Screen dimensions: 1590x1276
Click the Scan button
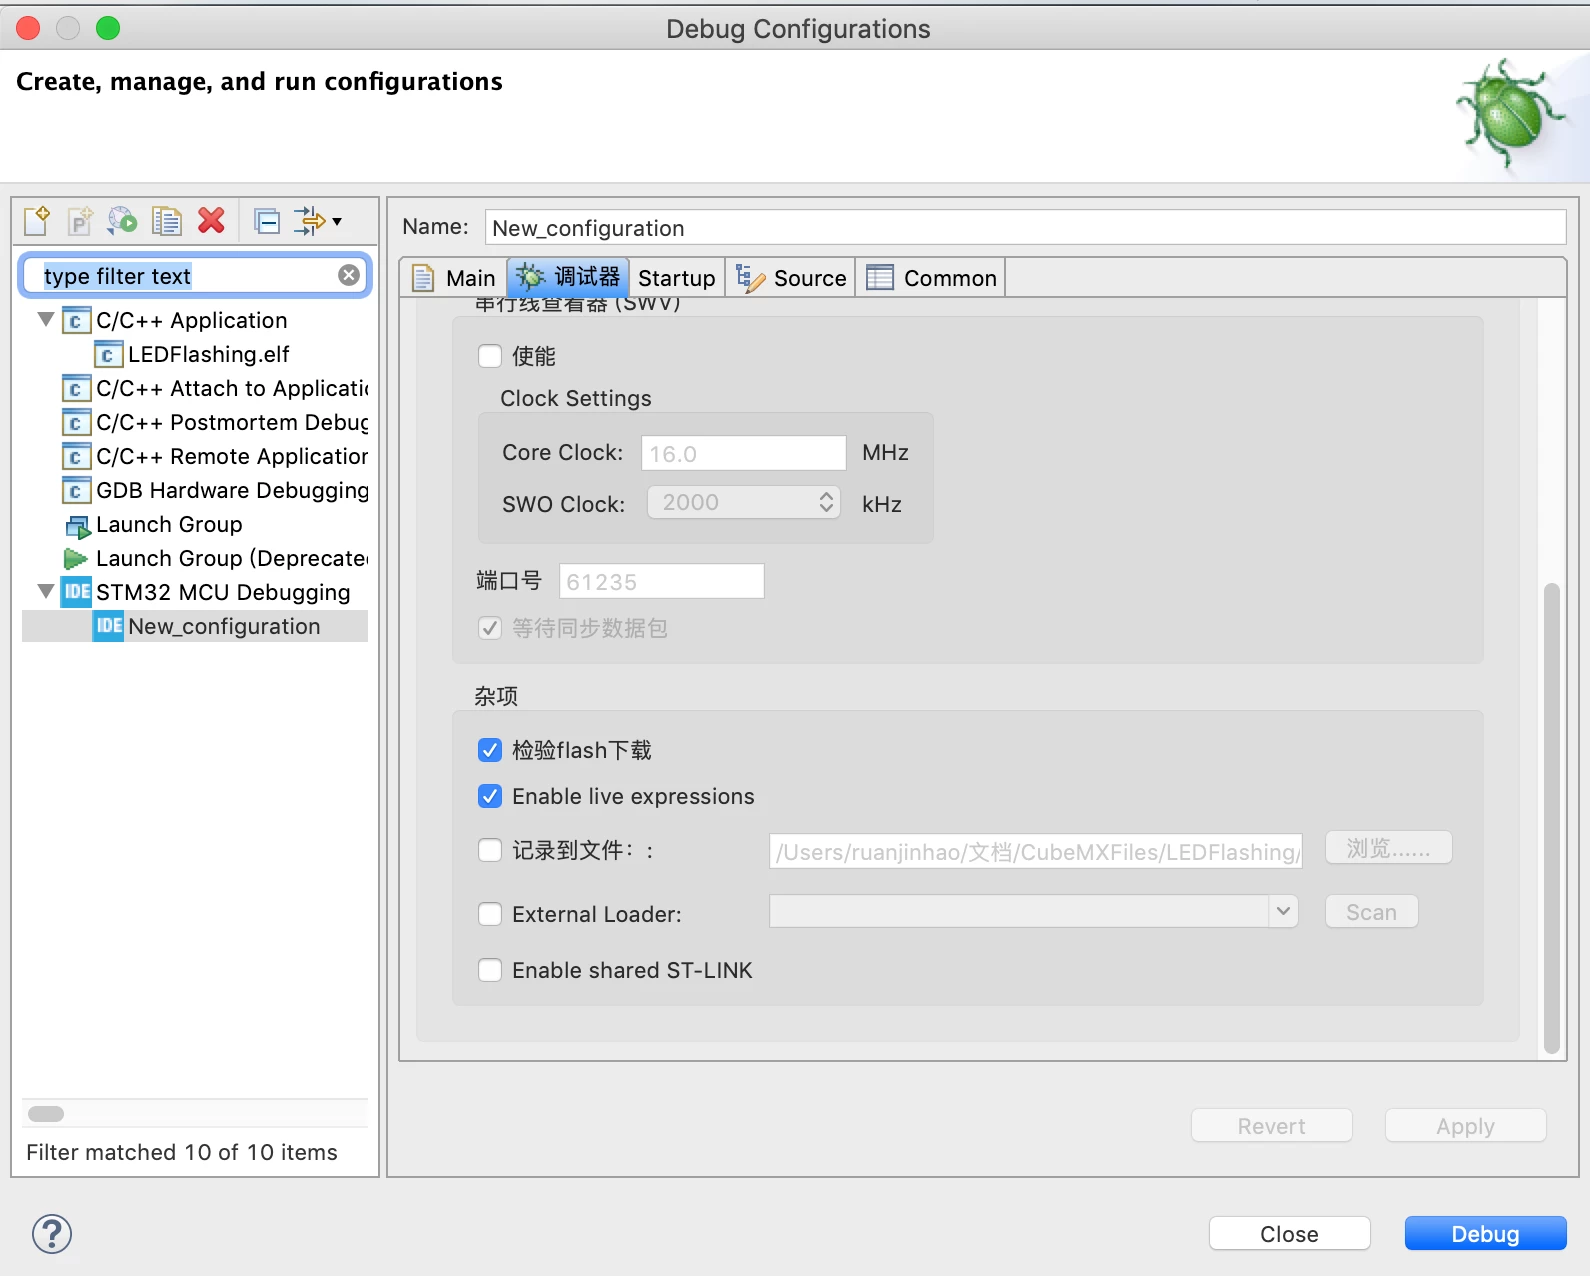tap(1371, 911)
